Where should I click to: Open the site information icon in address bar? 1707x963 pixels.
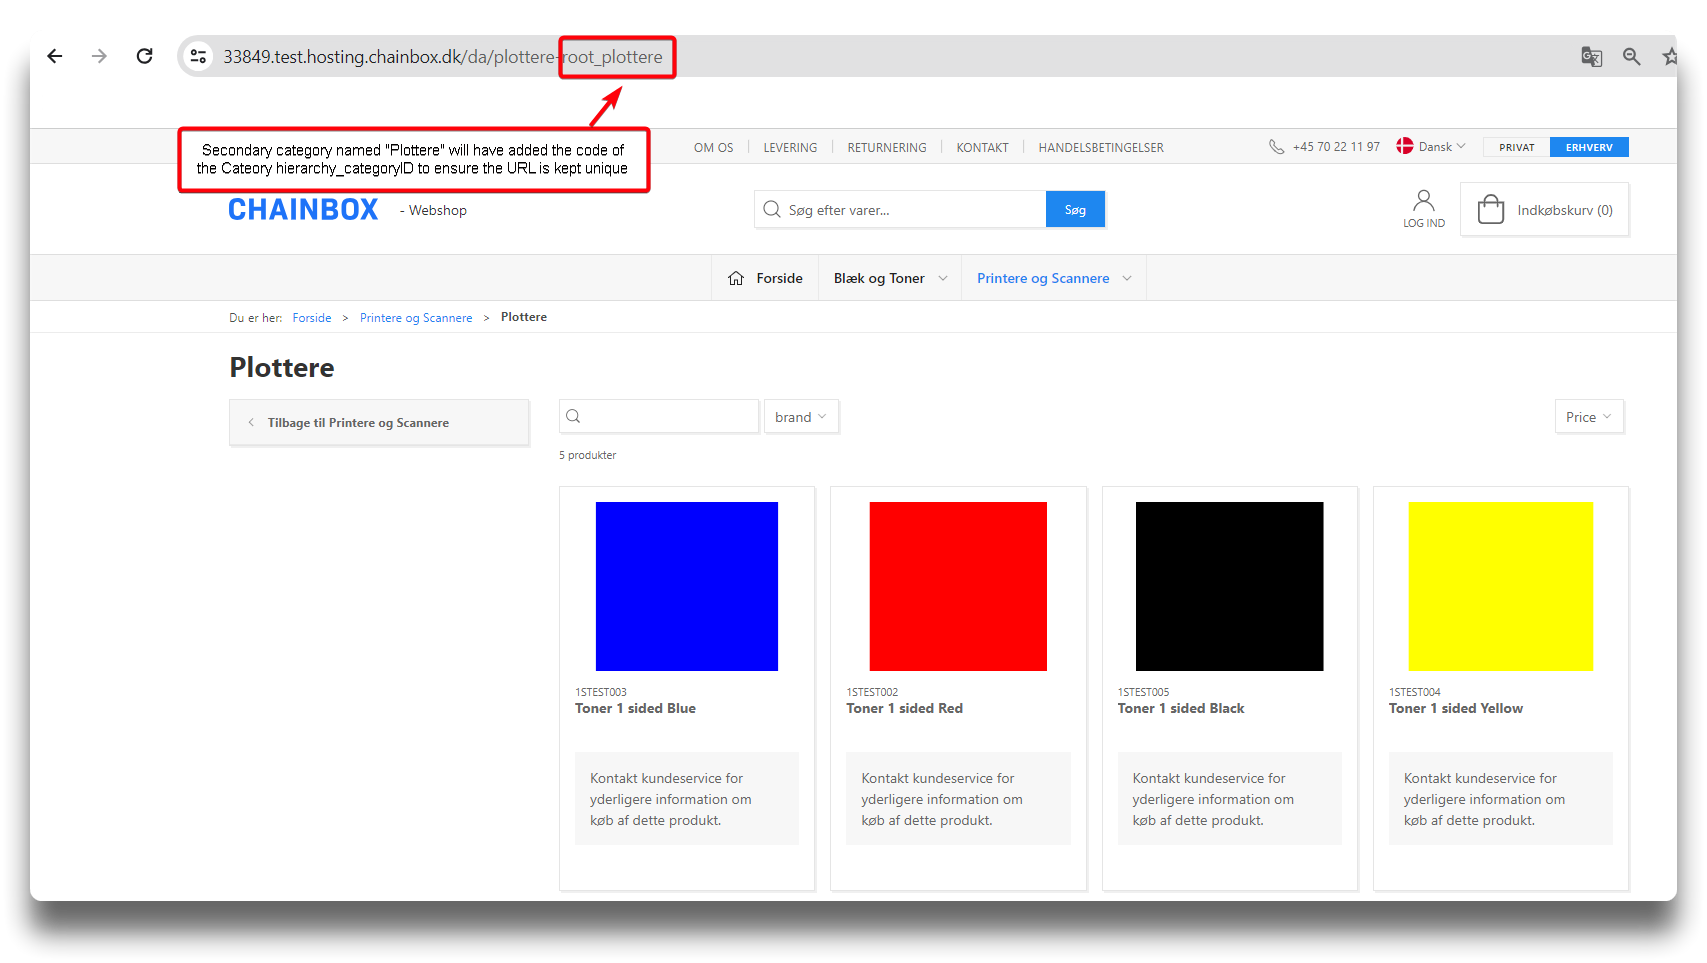pos(198,56)
